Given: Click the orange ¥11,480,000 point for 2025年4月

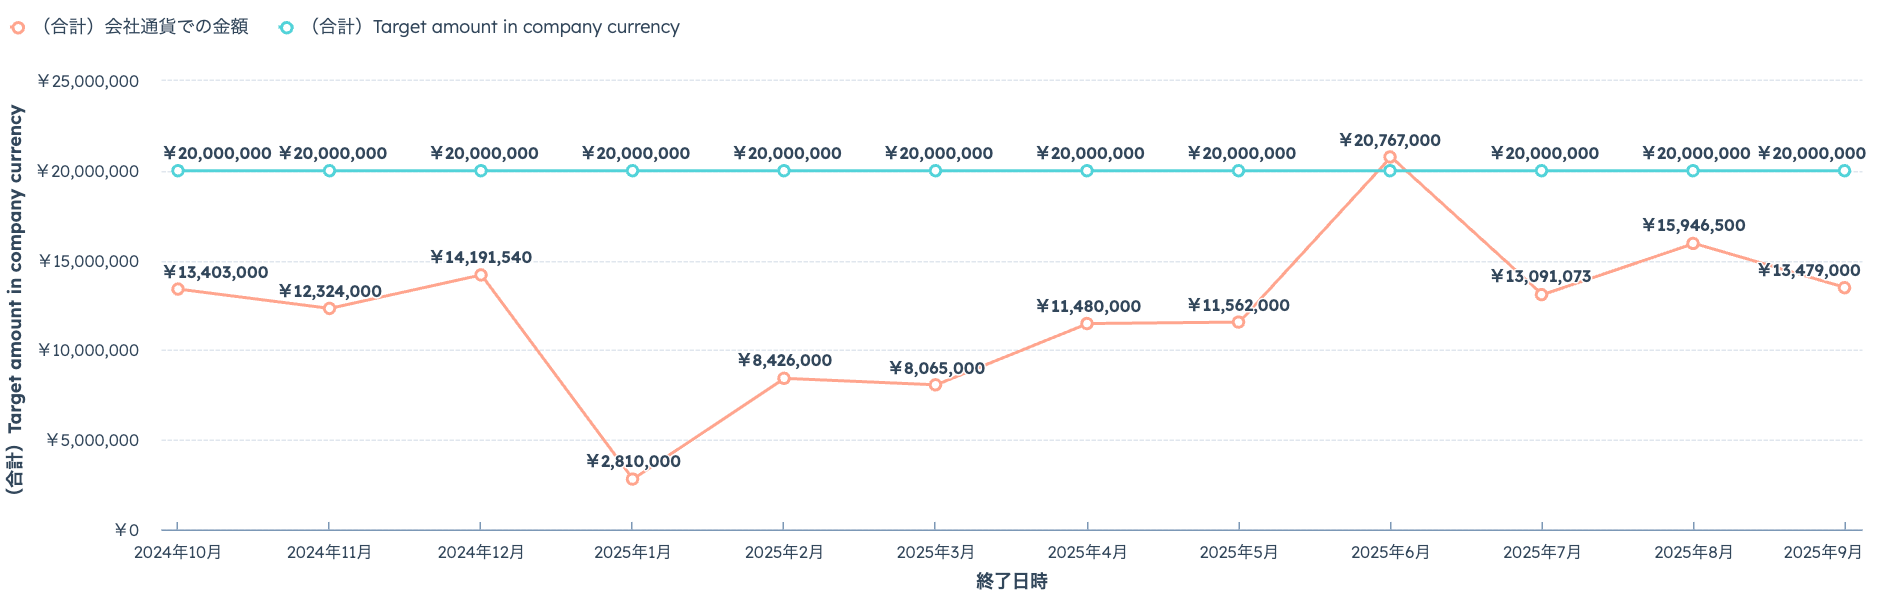Looking at the screenshot, I should (1087, 323).
